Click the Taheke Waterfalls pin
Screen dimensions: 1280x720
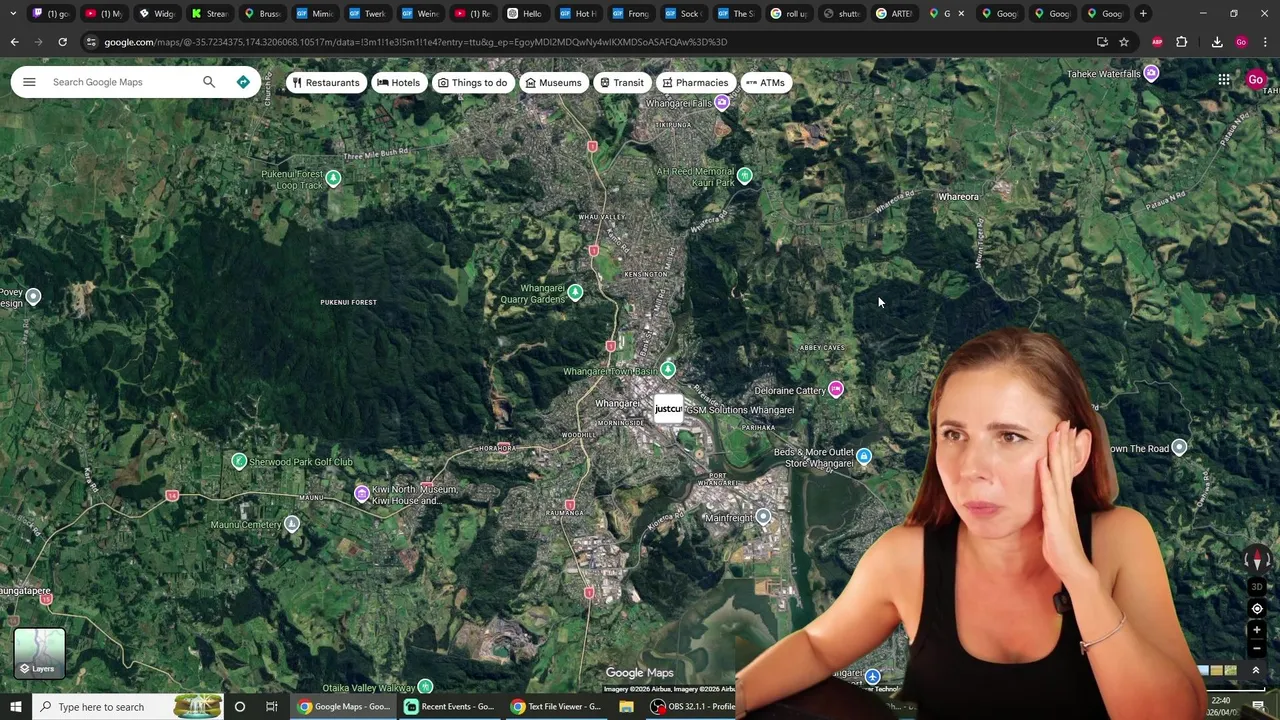click(x=1151, y=73)
